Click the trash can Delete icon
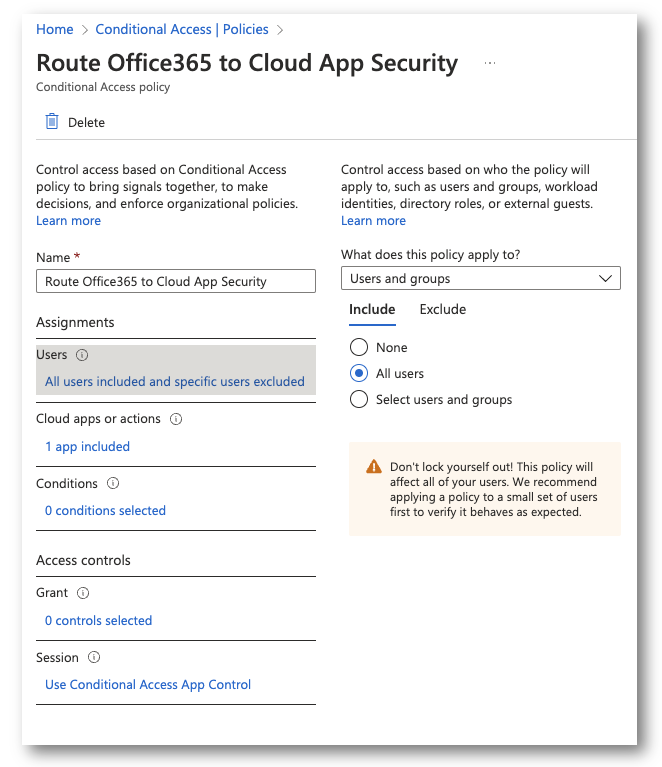Screen dimensions: 662x767 52,121
